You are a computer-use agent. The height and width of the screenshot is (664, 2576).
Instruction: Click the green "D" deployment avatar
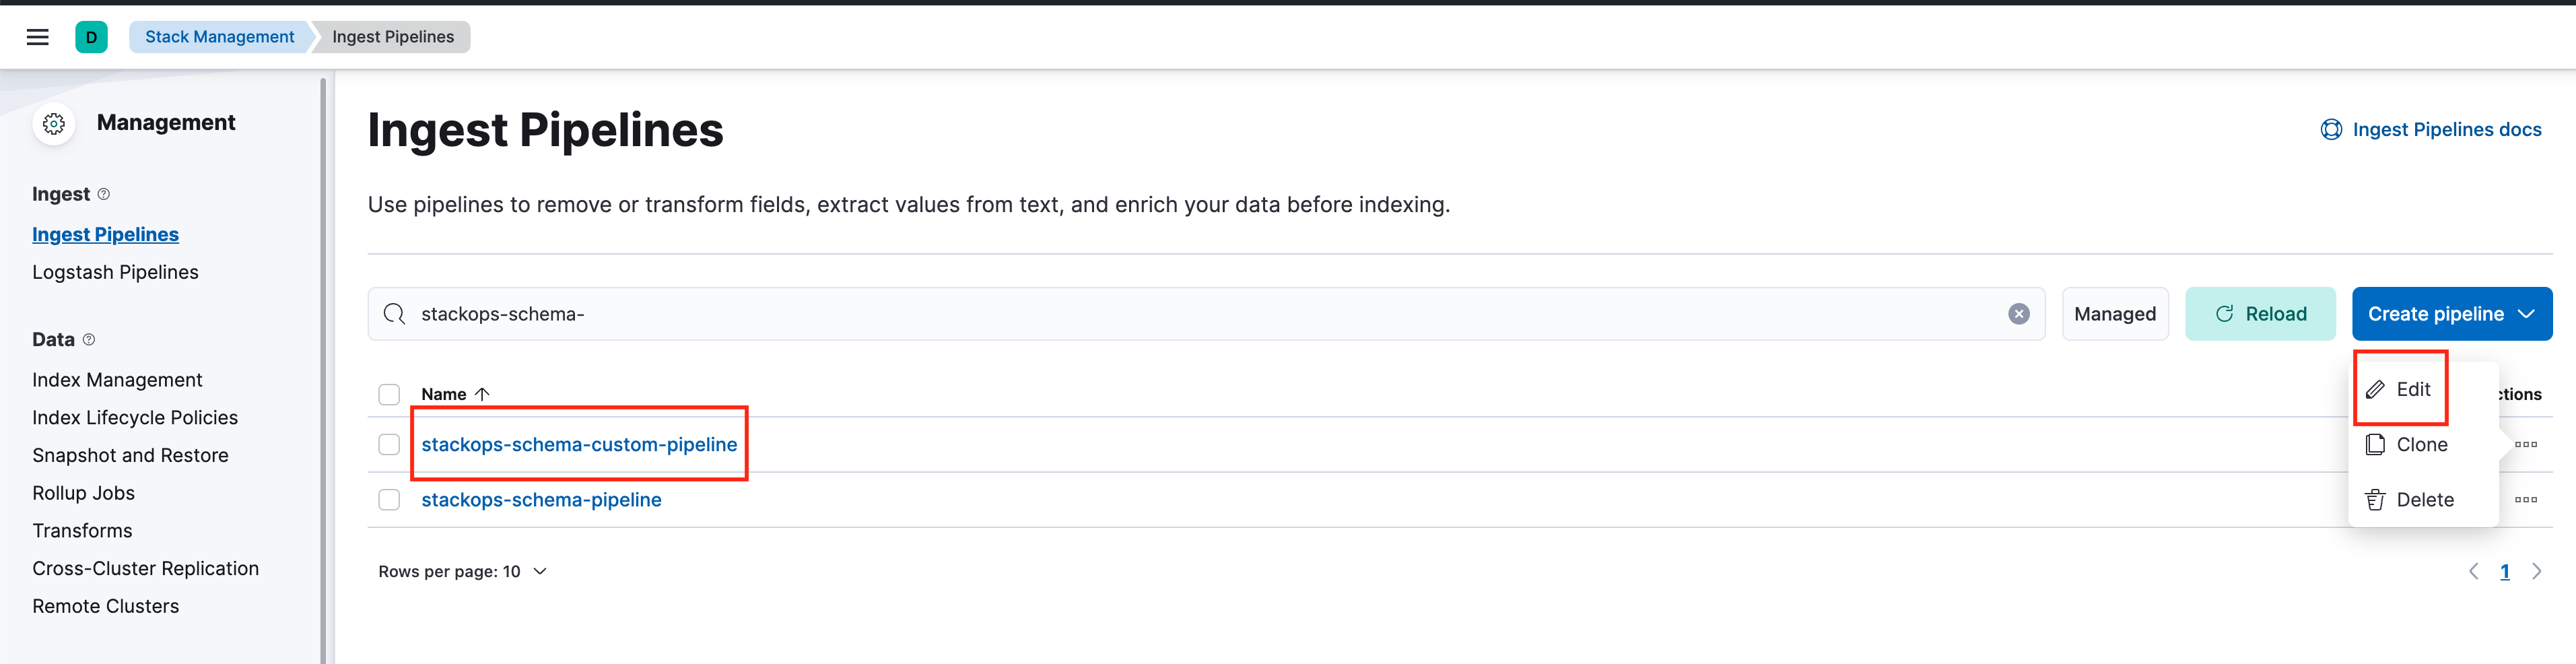(x=92, y=37)
